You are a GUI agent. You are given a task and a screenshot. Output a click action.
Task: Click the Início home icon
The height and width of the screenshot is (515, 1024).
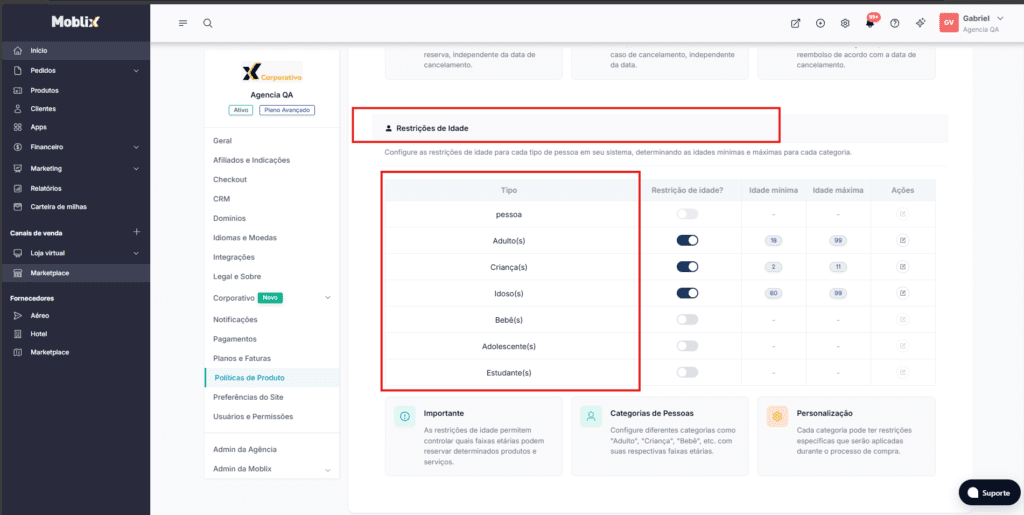pos(18,50)
